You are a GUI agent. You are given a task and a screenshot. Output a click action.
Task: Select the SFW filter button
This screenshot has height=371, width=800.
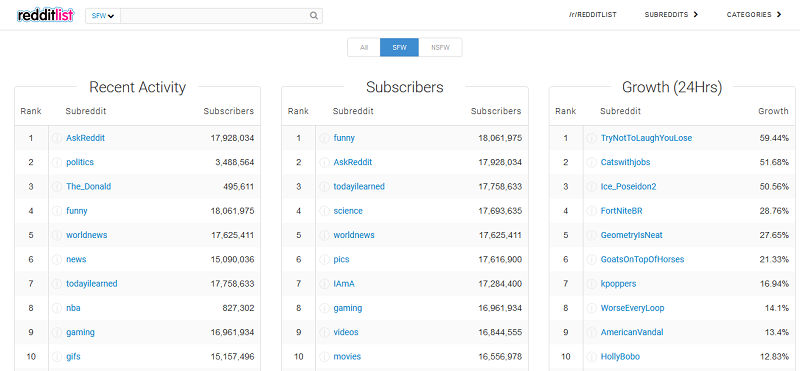click(399, 47)
